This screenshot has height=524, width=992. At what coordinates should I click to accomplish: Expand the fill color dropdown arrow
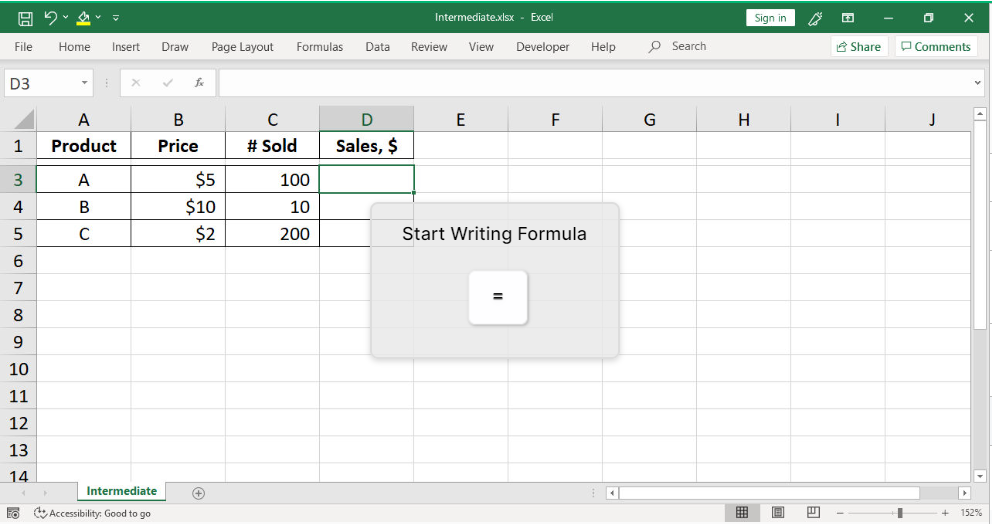pyautogui.click(x=98, y=18)
